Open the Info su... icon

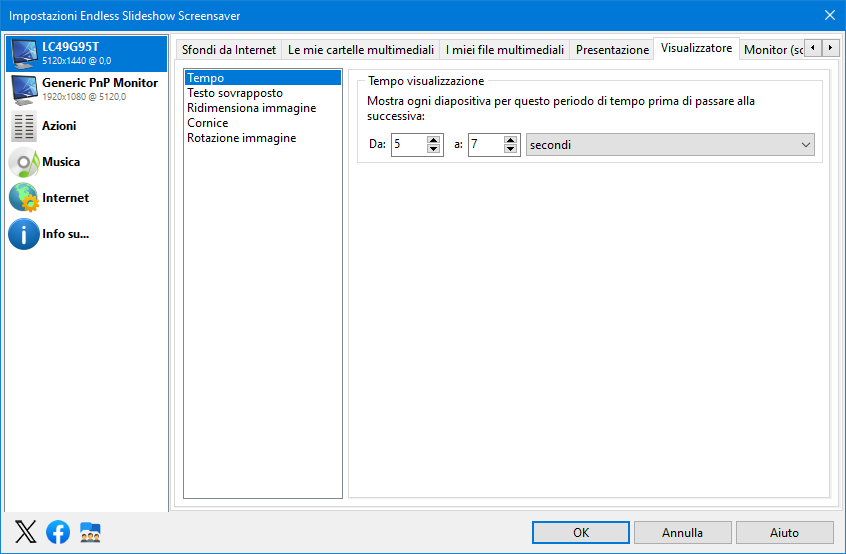24,234
